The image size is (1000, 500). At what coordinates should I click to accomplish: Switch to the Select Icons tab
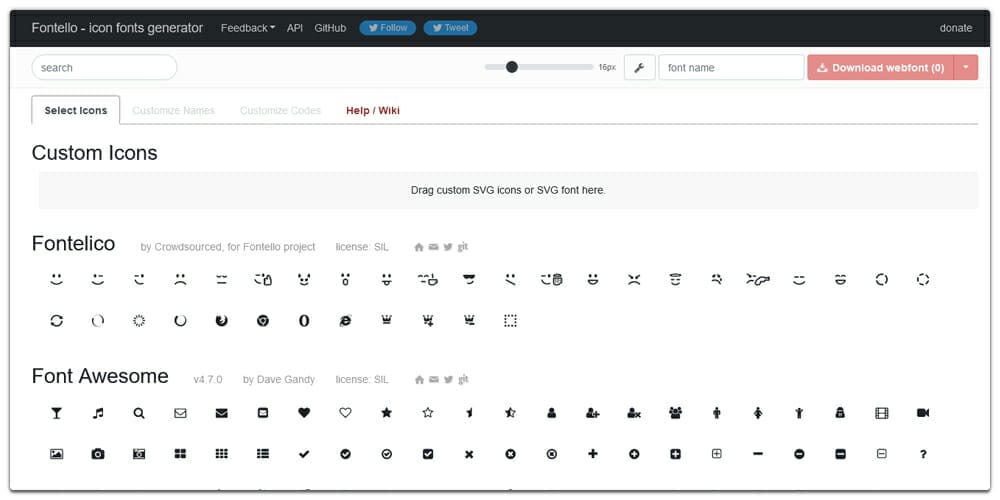point(76,110)
